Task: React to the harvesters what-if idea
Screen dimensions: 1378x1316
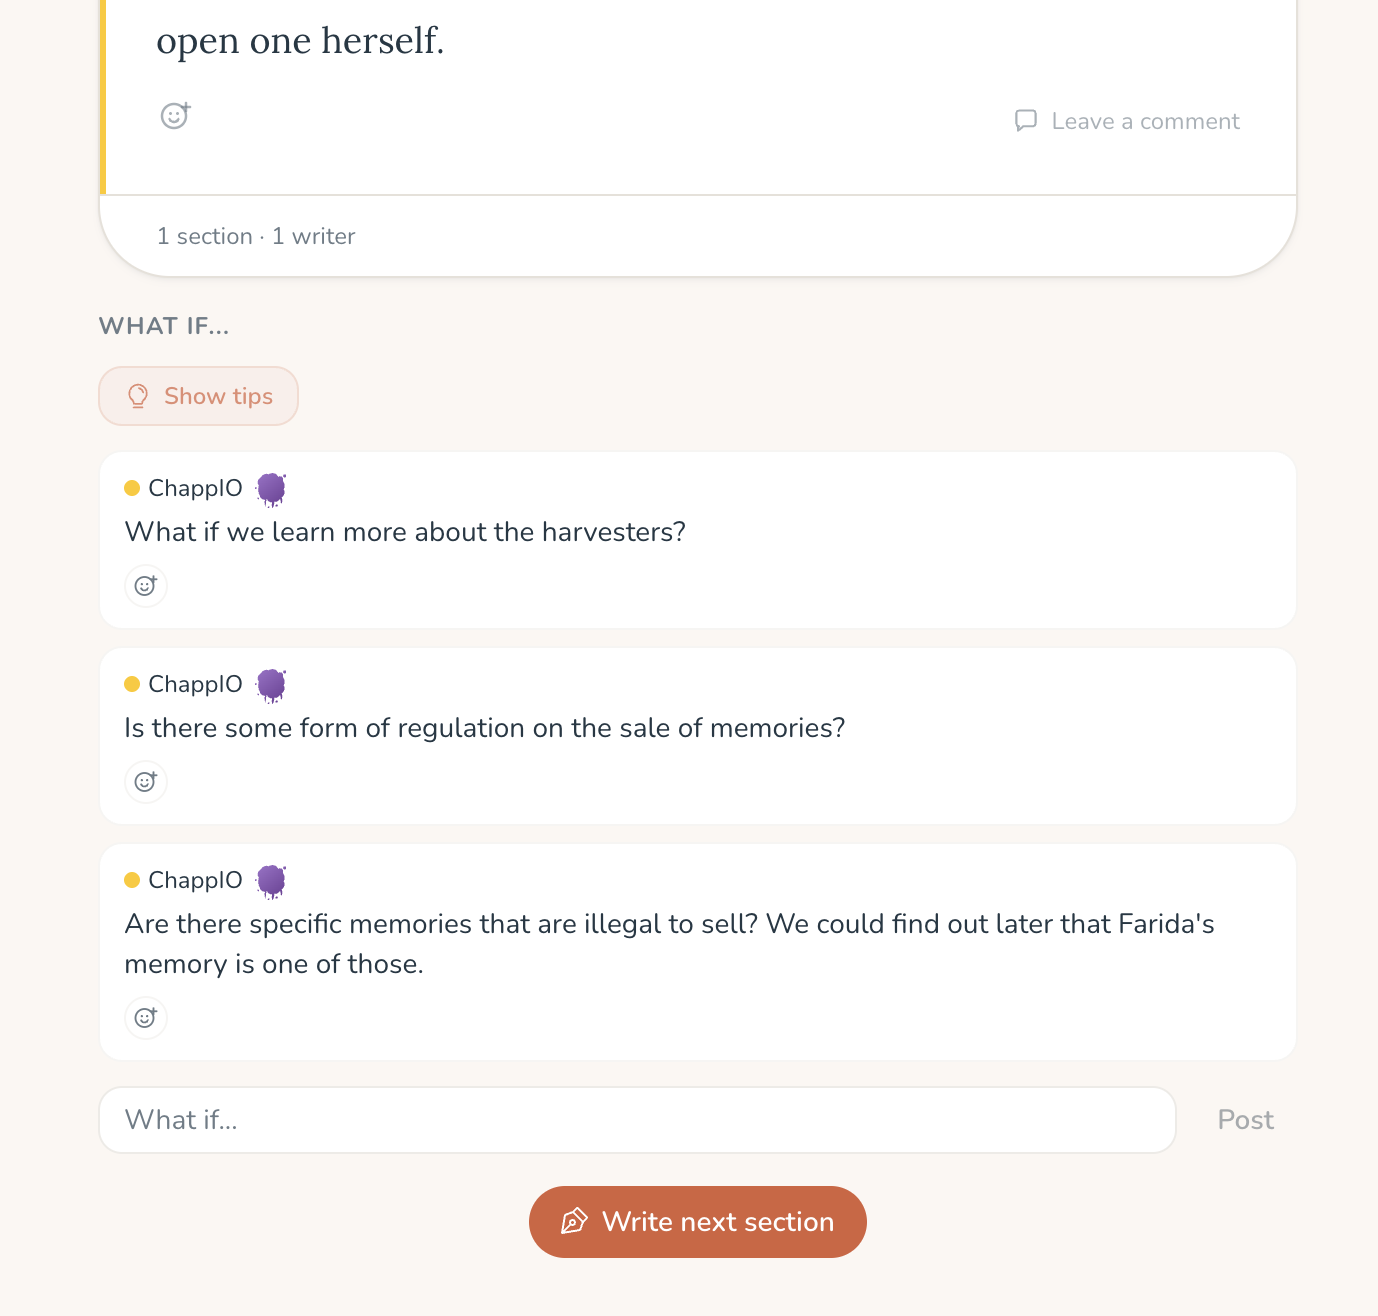Action: tap(146, 586)
